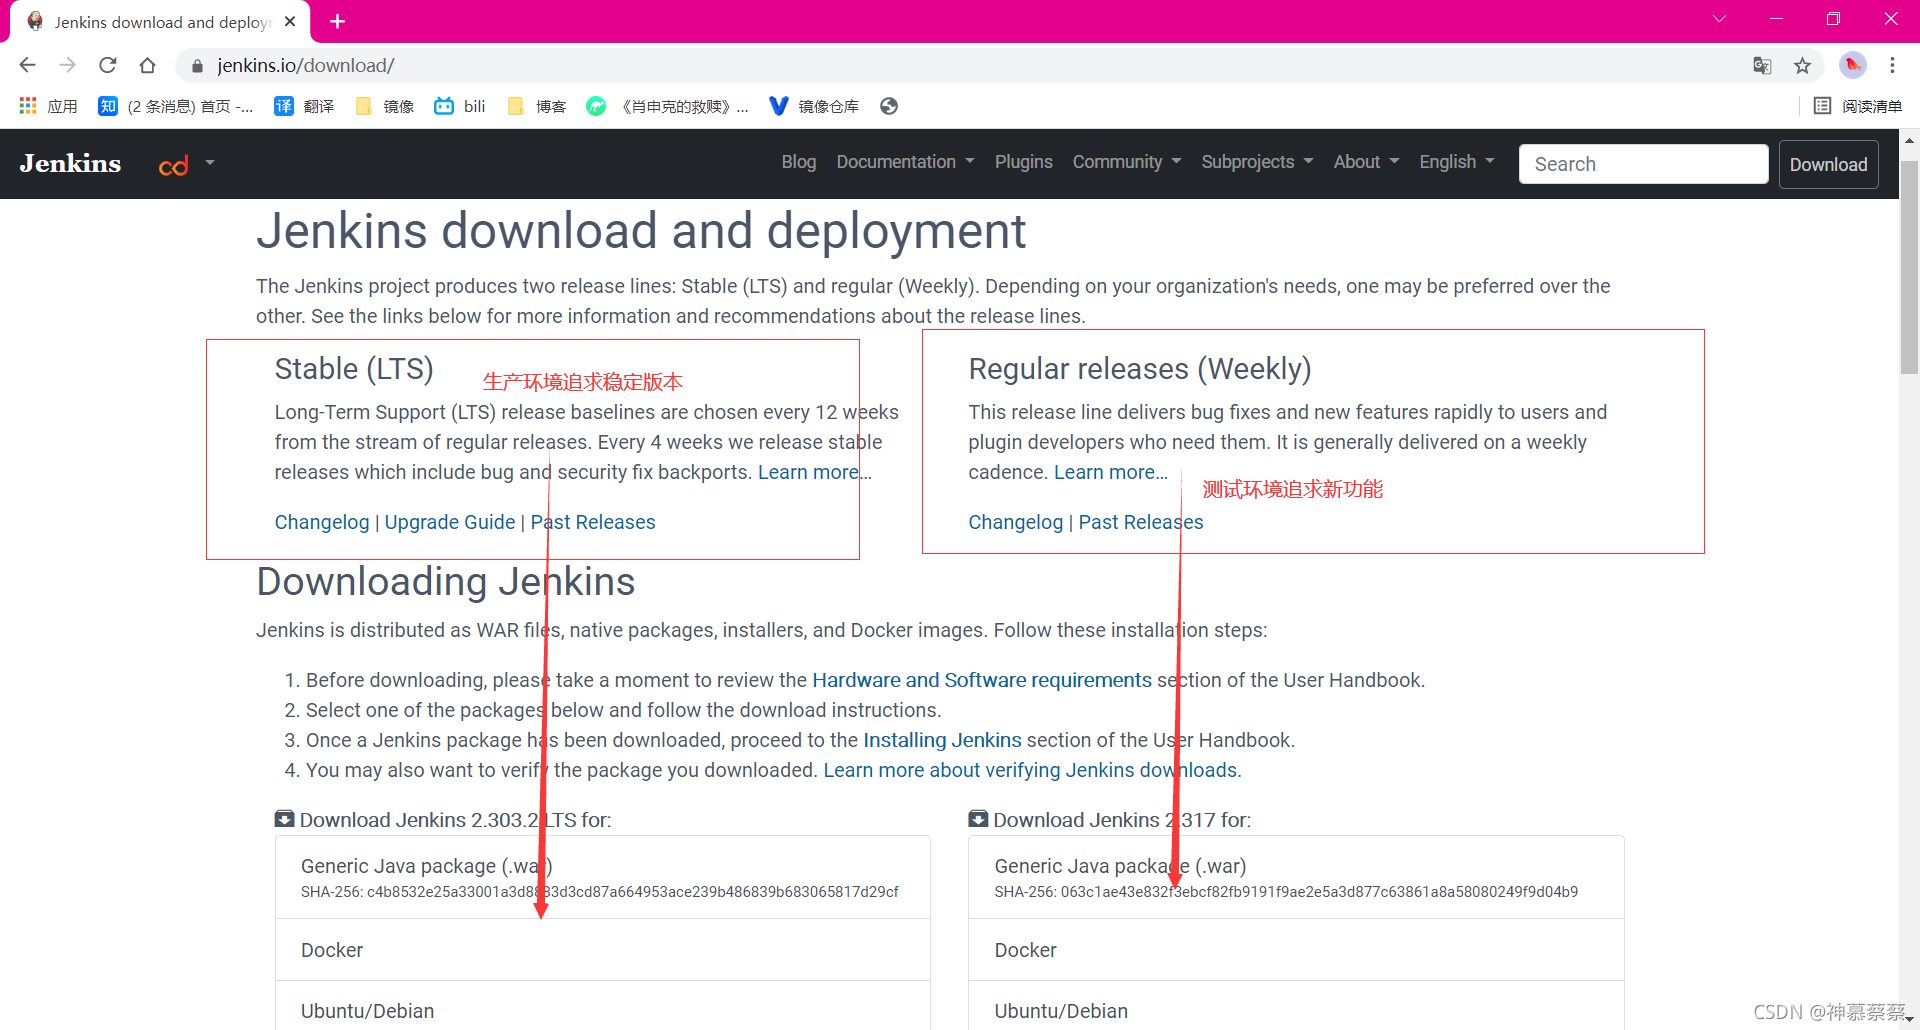This screenshot has width=1920, height=1030.
Task: Open the Chrome profile avatar
Action: (1852, 65)
